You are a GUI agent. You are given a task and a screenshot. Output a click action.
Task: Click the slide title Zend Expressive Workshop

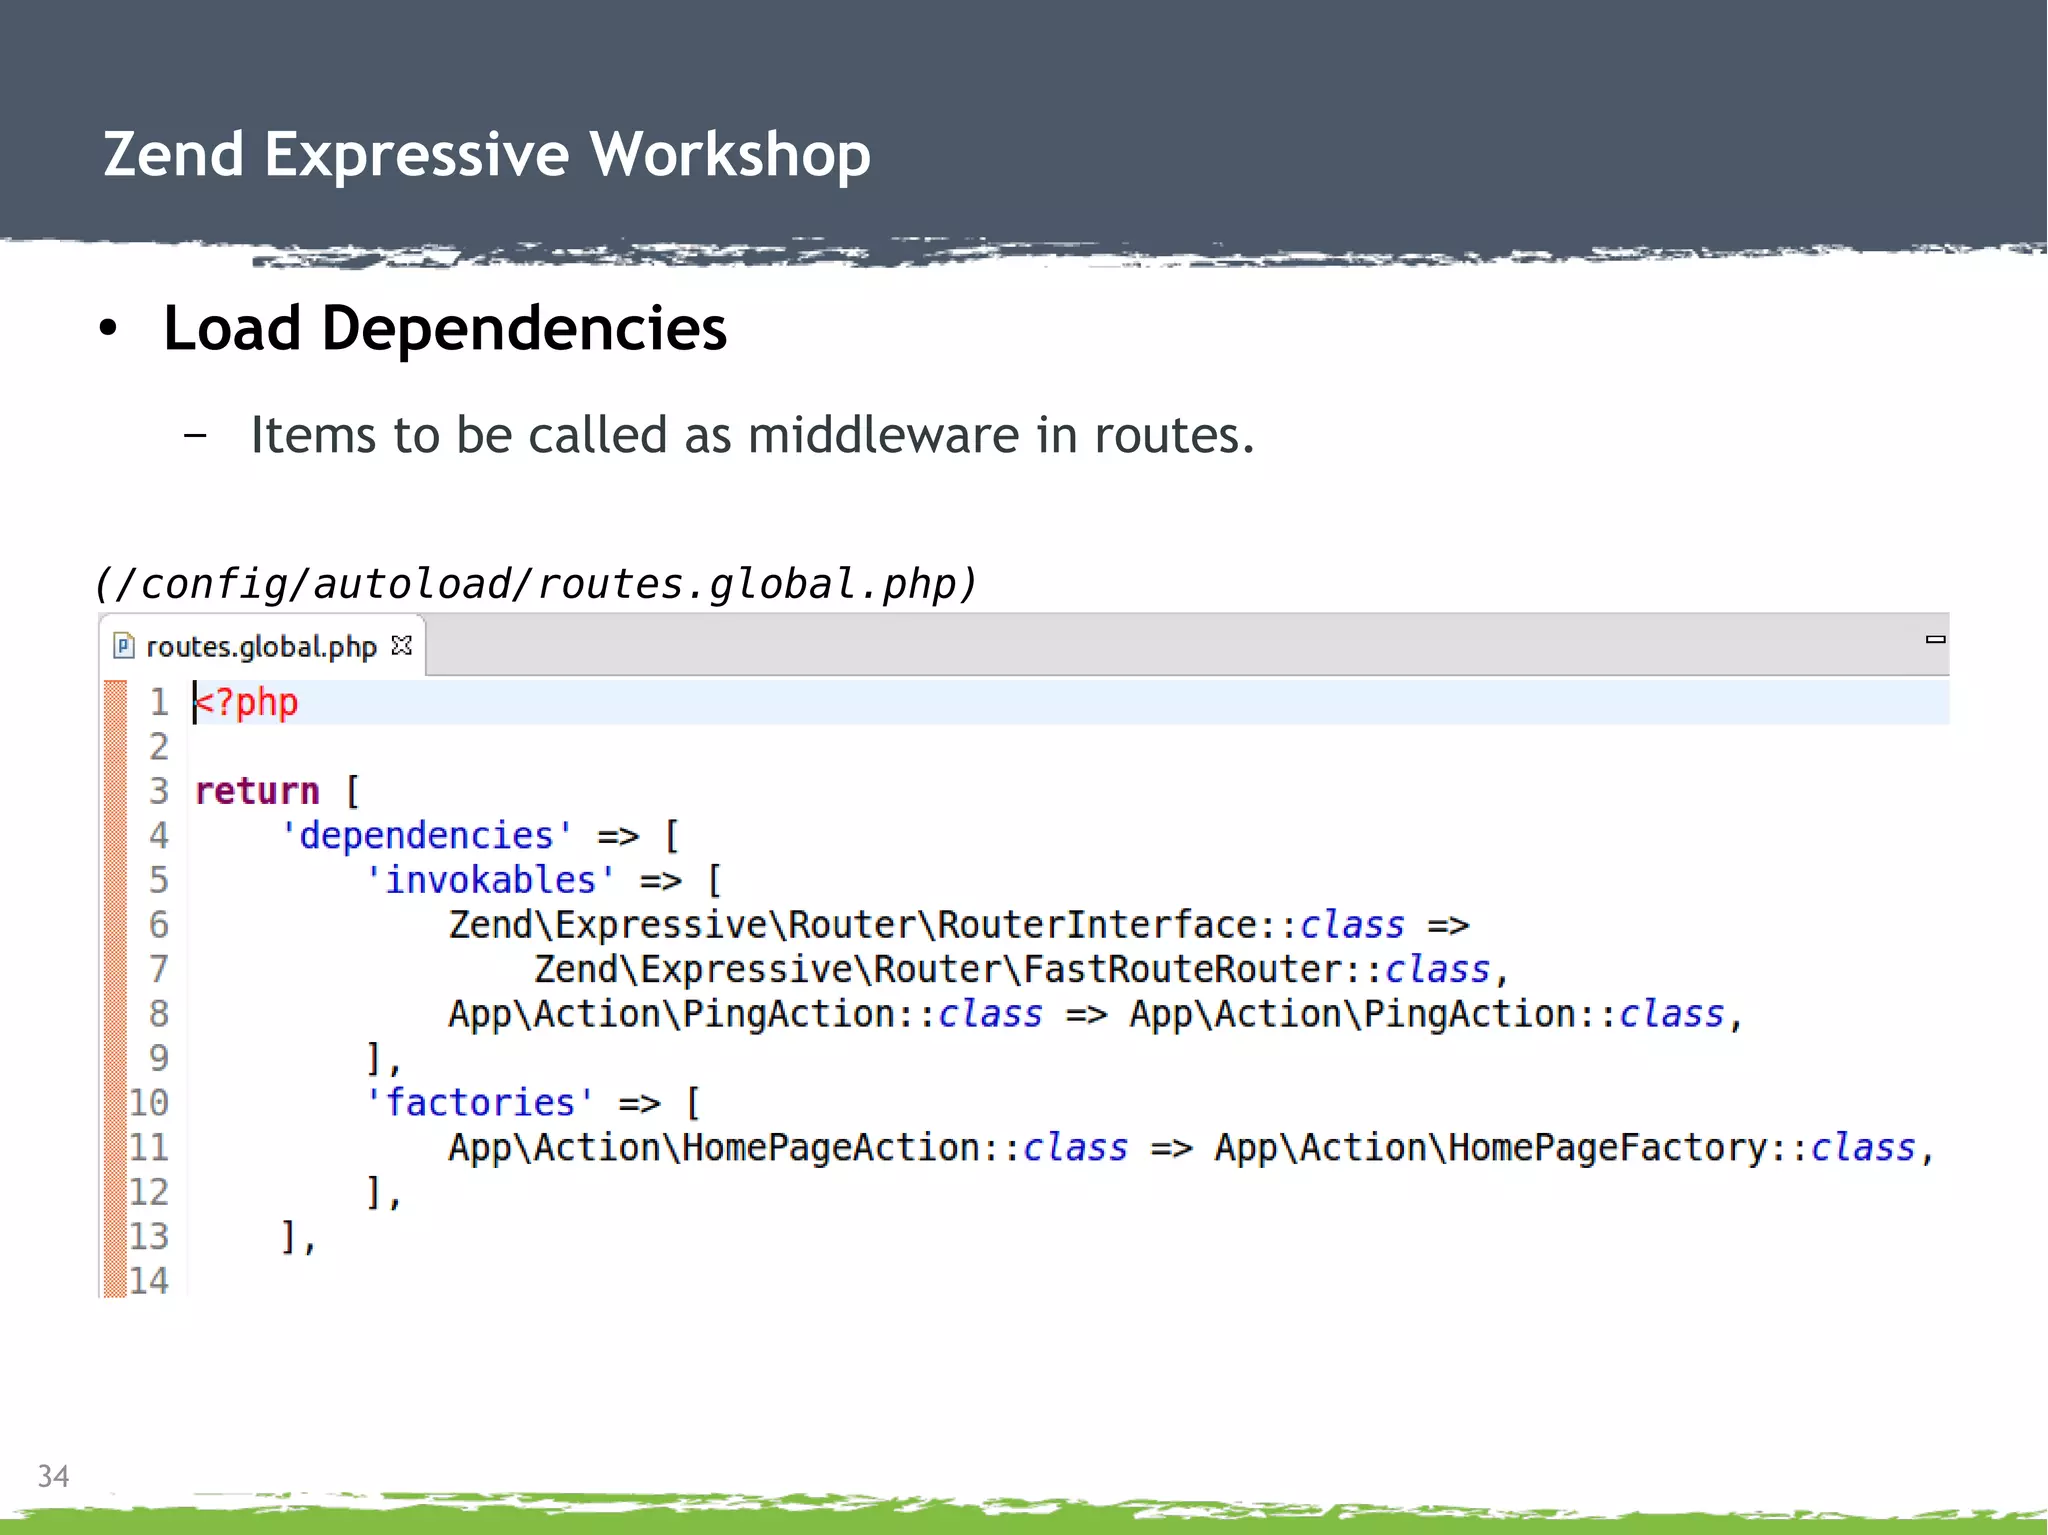tap(487, 154)
